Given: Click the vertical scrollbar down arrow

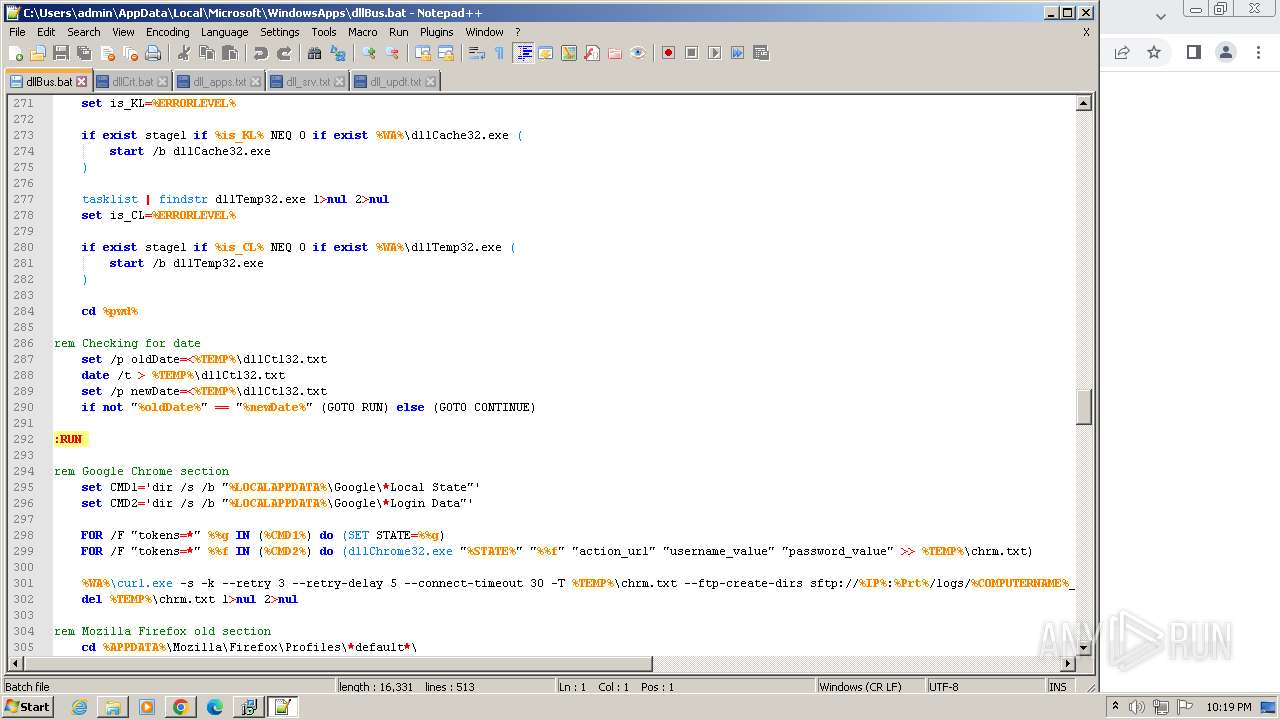Looking at the screenshot, I should (x=1083, y=648).
